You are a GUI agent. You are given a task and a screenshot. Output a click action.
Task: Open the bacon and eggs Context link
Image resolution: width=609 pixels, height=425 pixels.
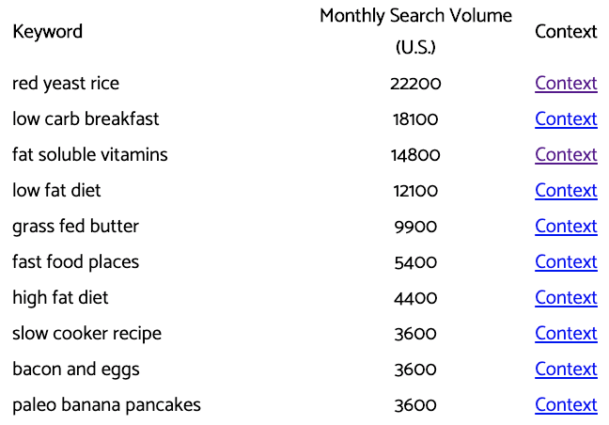tap(565, 369)
